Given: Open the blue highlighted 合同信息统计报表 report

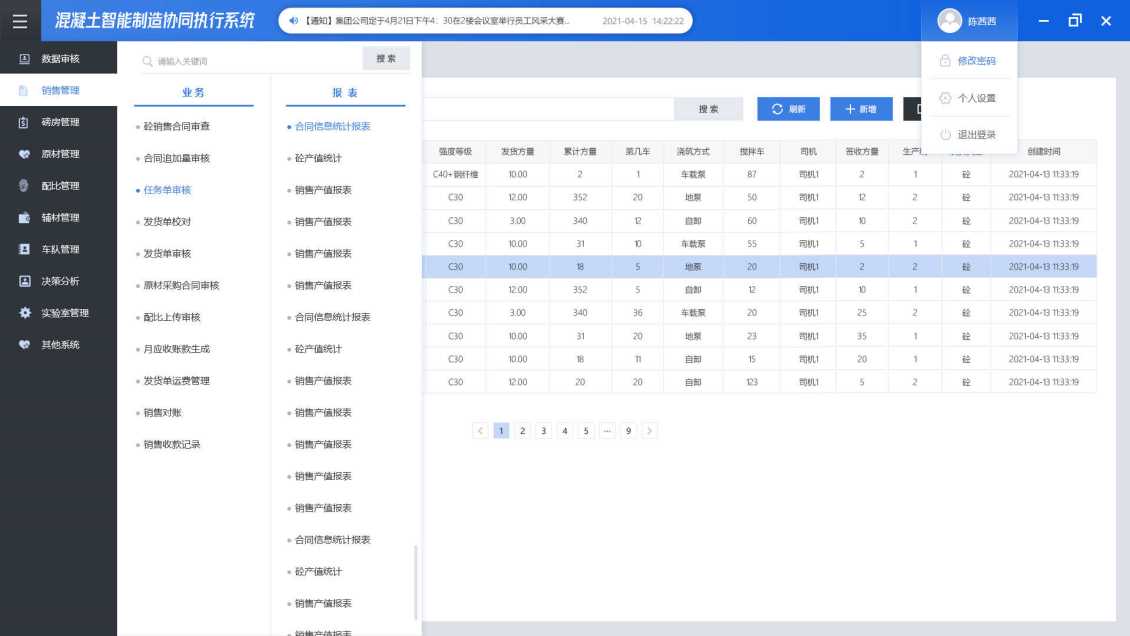Looking at the screenshot, I should [x=332, y=126].
